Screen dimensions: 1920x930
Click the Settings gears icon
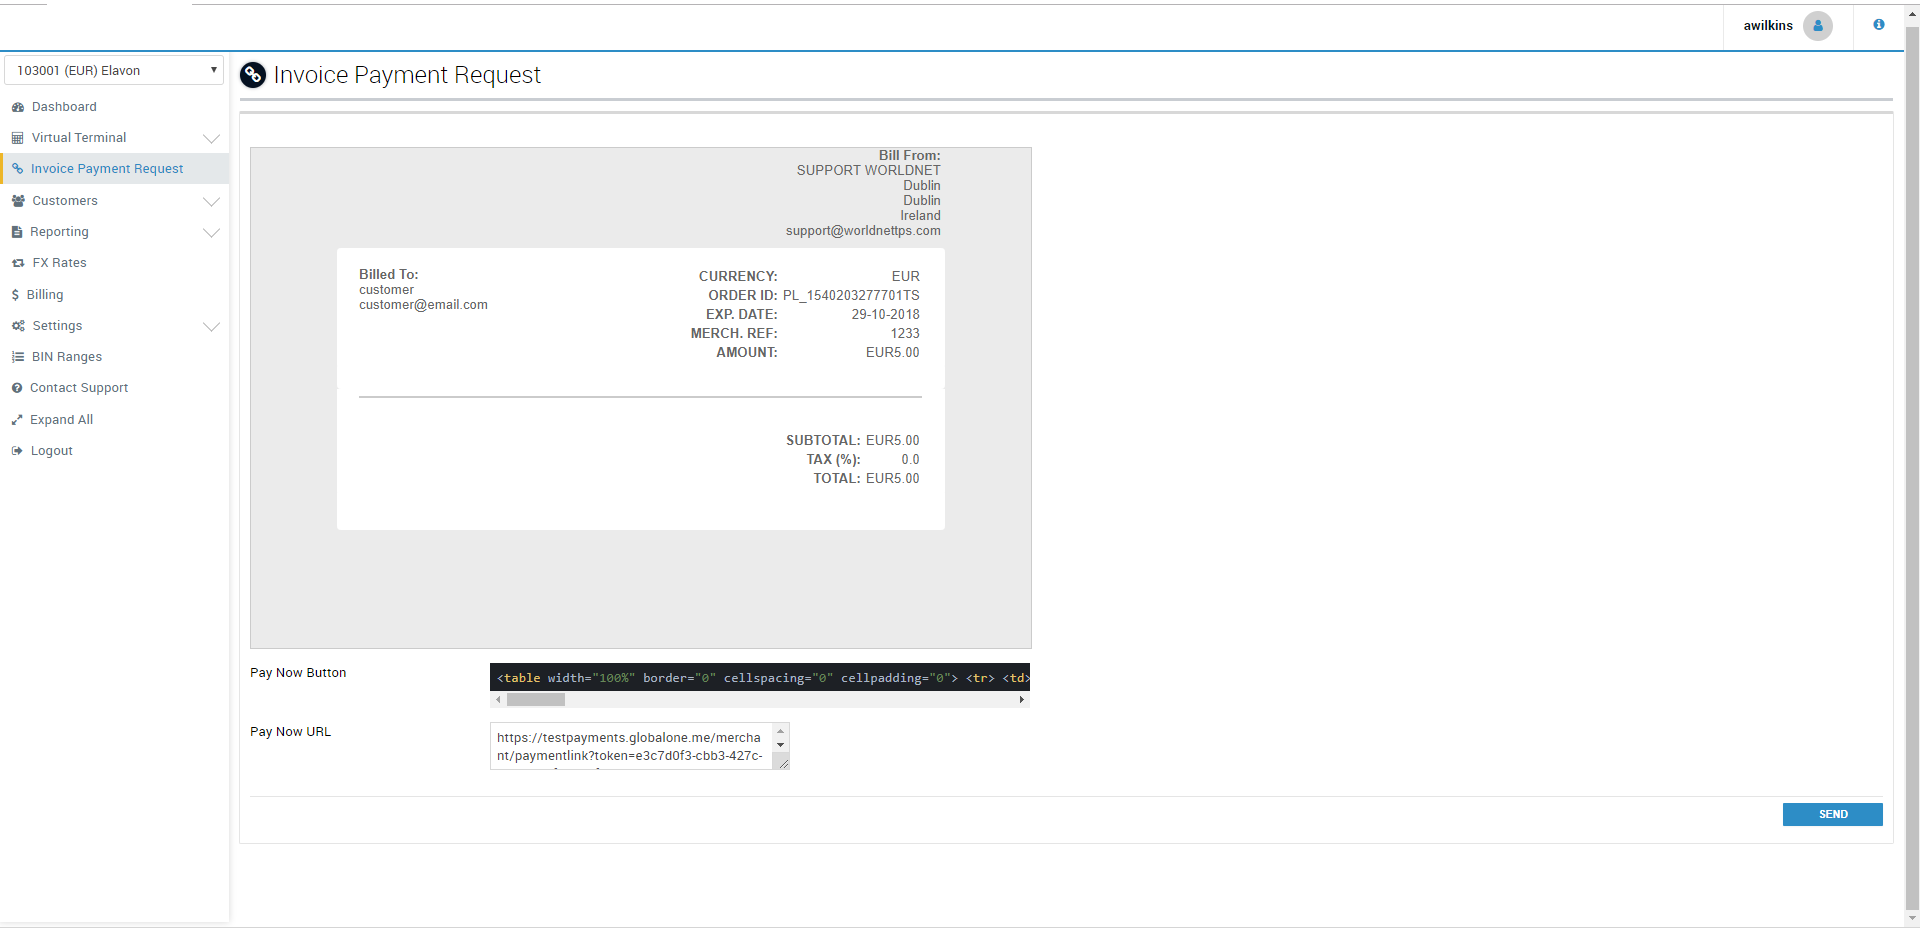[x=18, y=326]
